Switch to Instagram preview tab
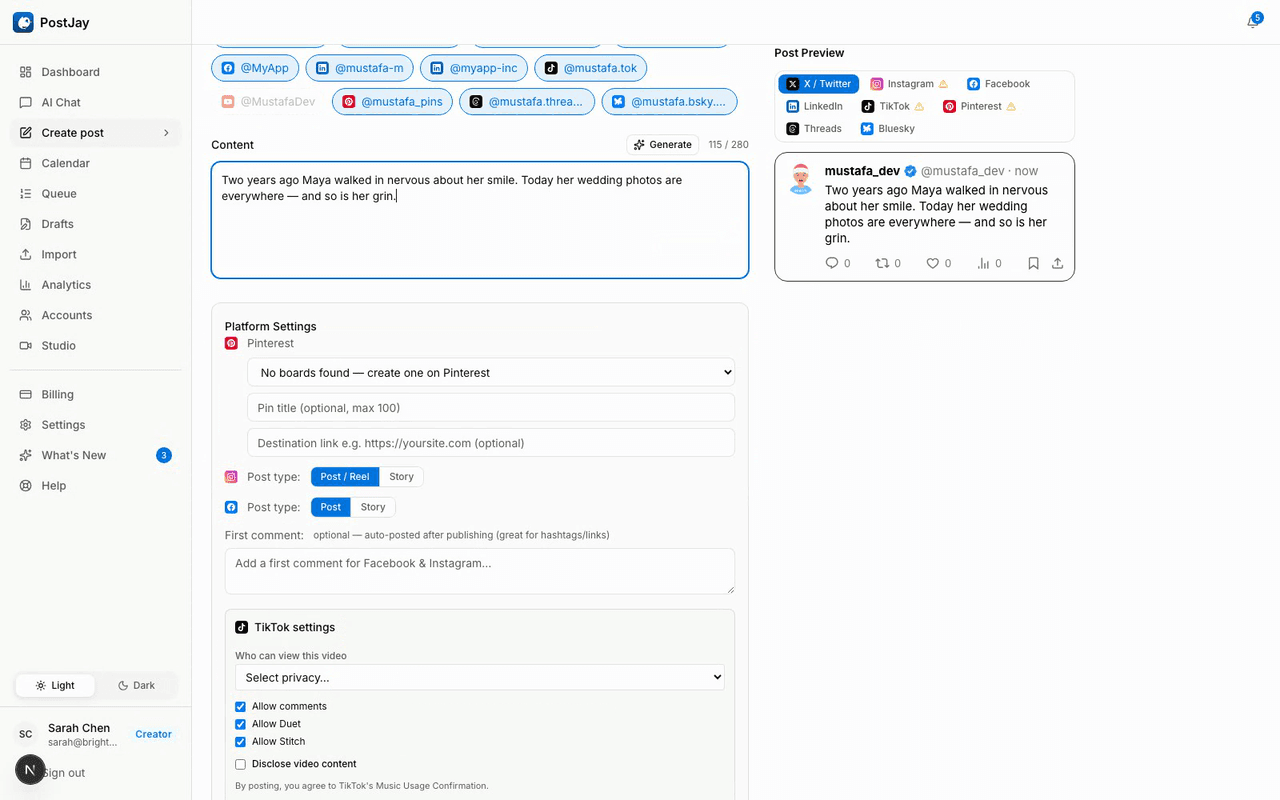 [x=909, y=84]
